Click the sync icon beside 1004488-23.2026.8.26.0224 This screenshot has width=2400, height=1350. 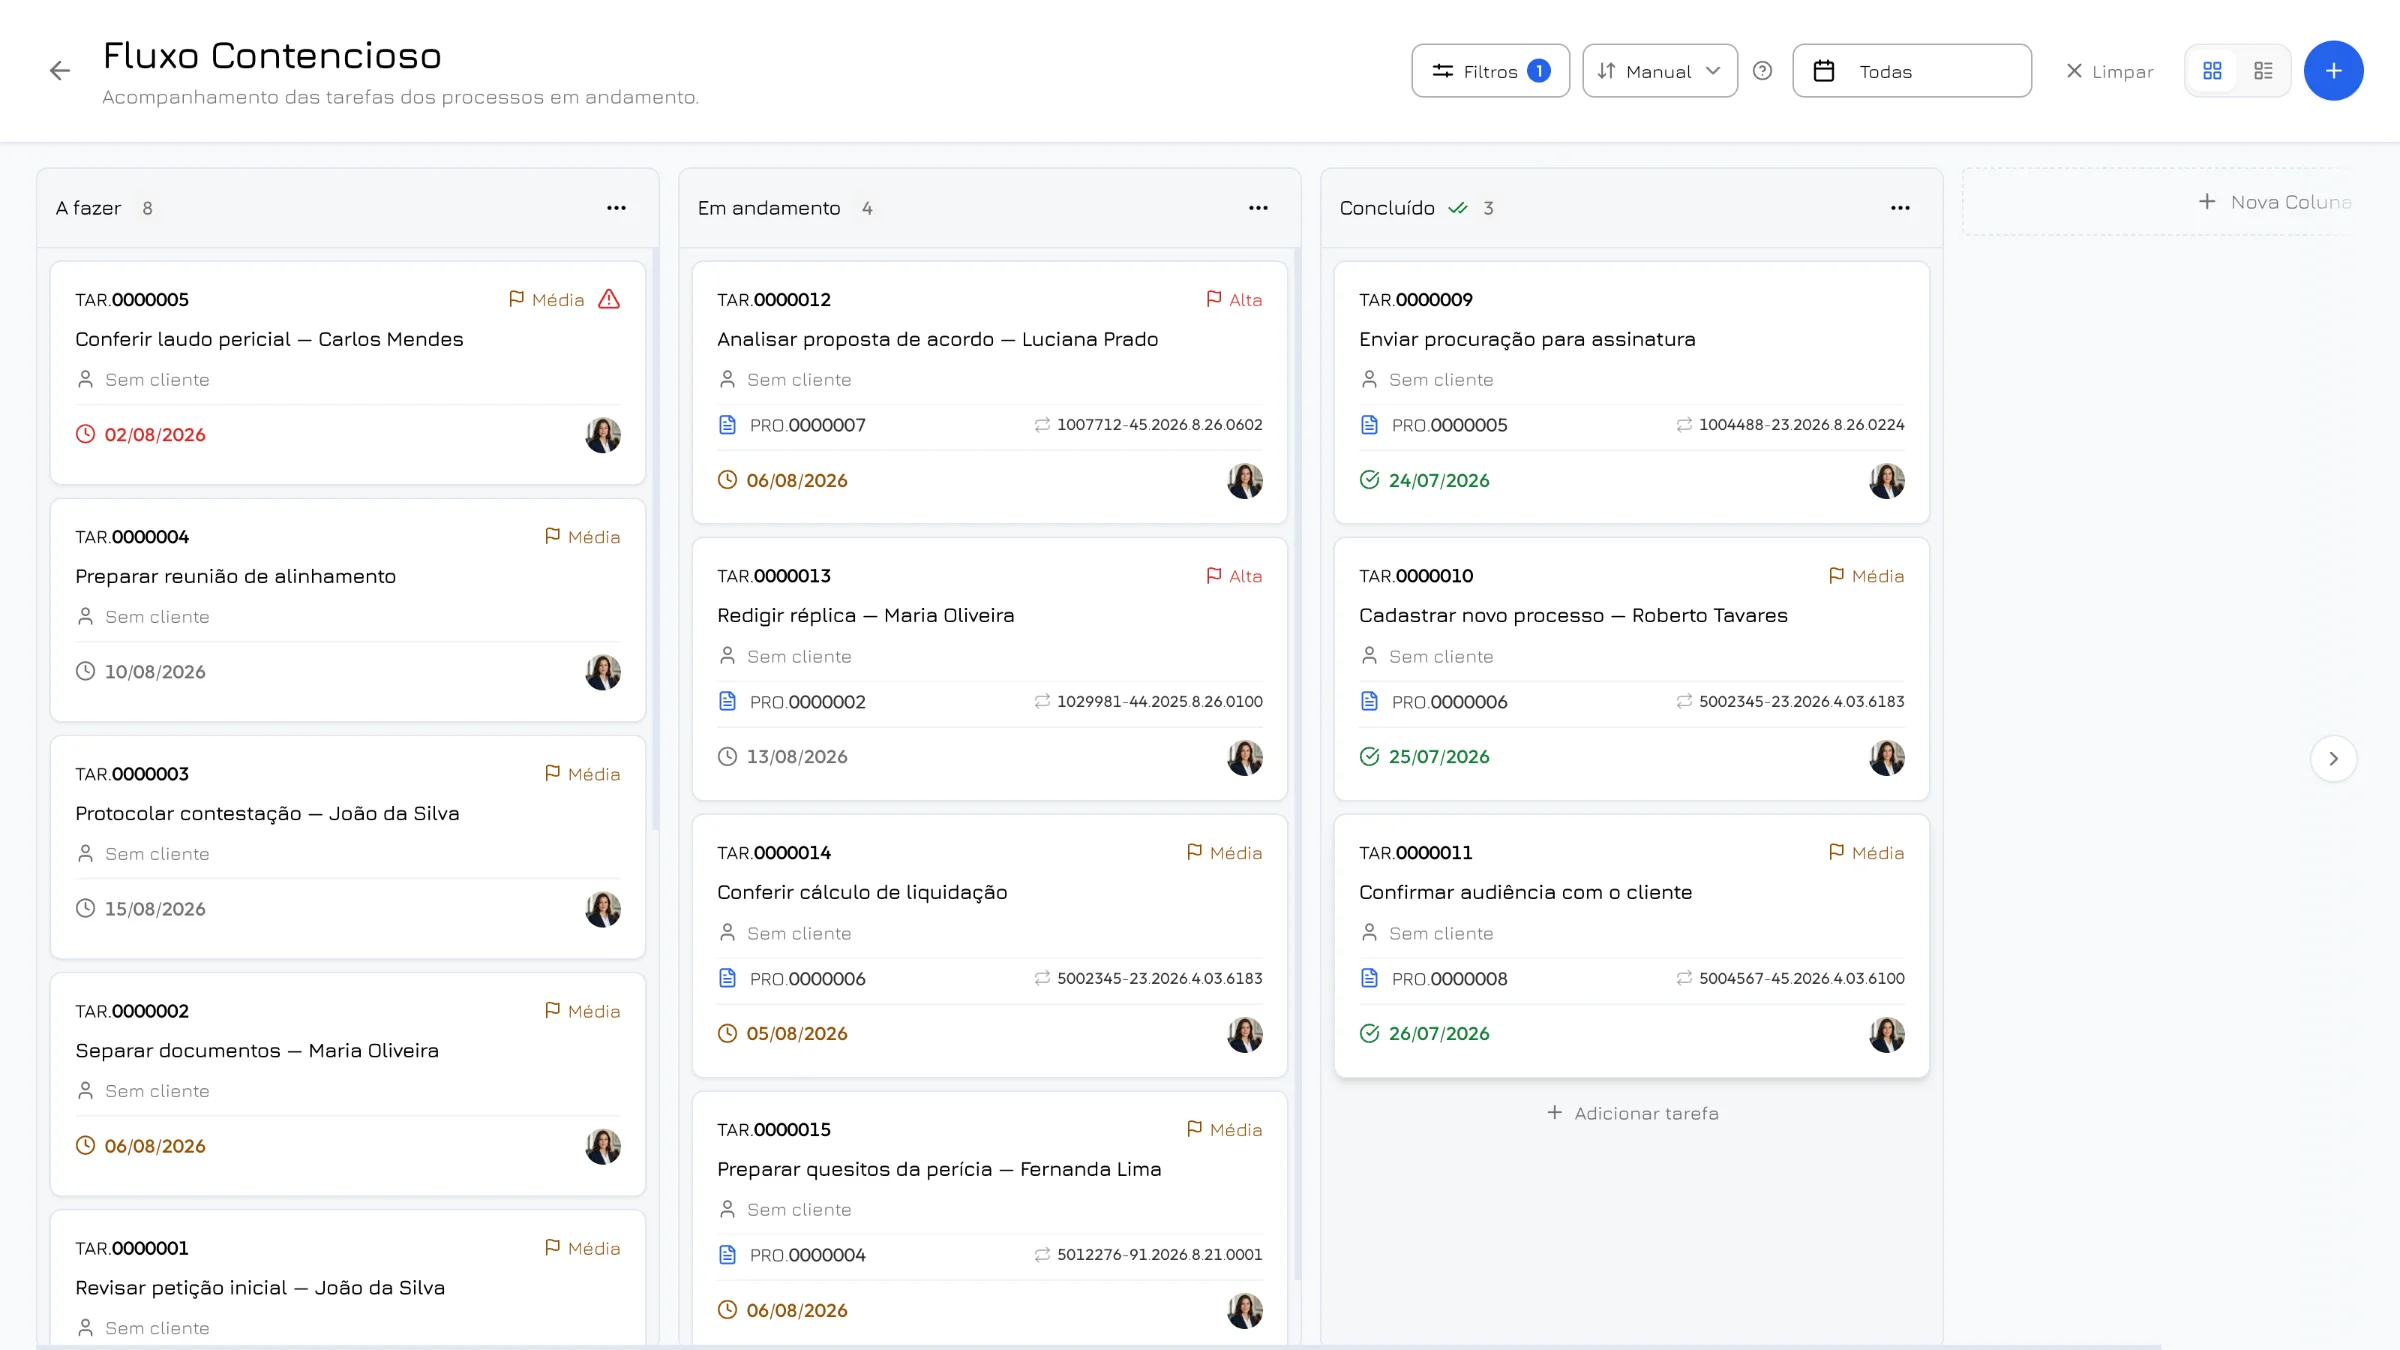click(x=1684, y=424)
